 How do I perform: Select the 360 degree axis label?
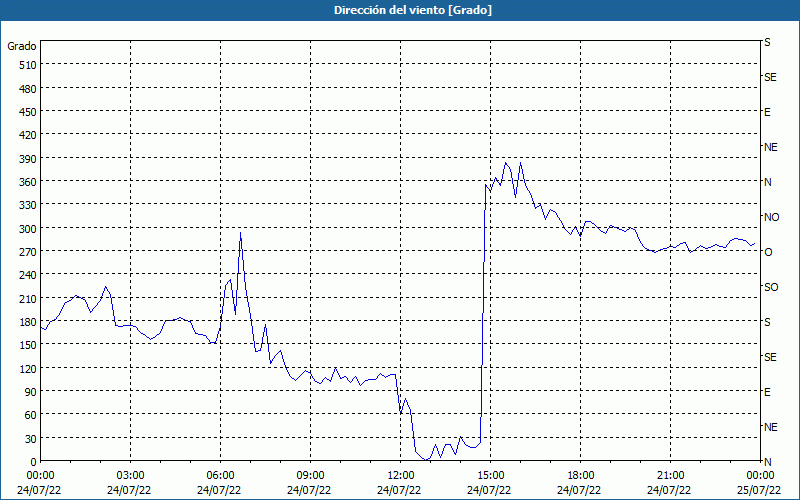28,182
